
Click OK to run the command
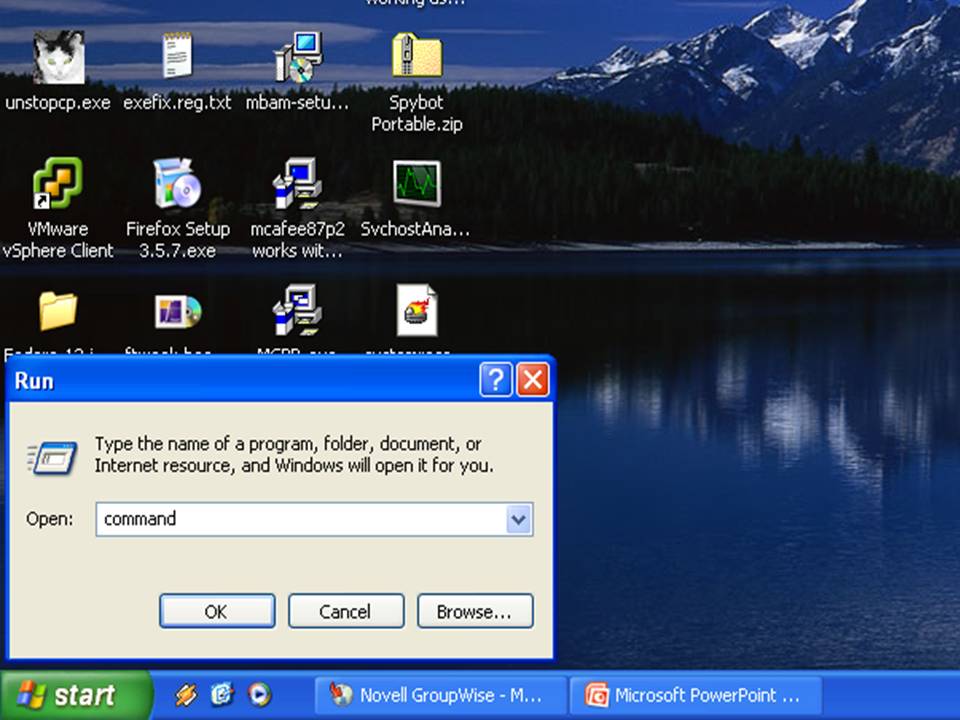216,611
